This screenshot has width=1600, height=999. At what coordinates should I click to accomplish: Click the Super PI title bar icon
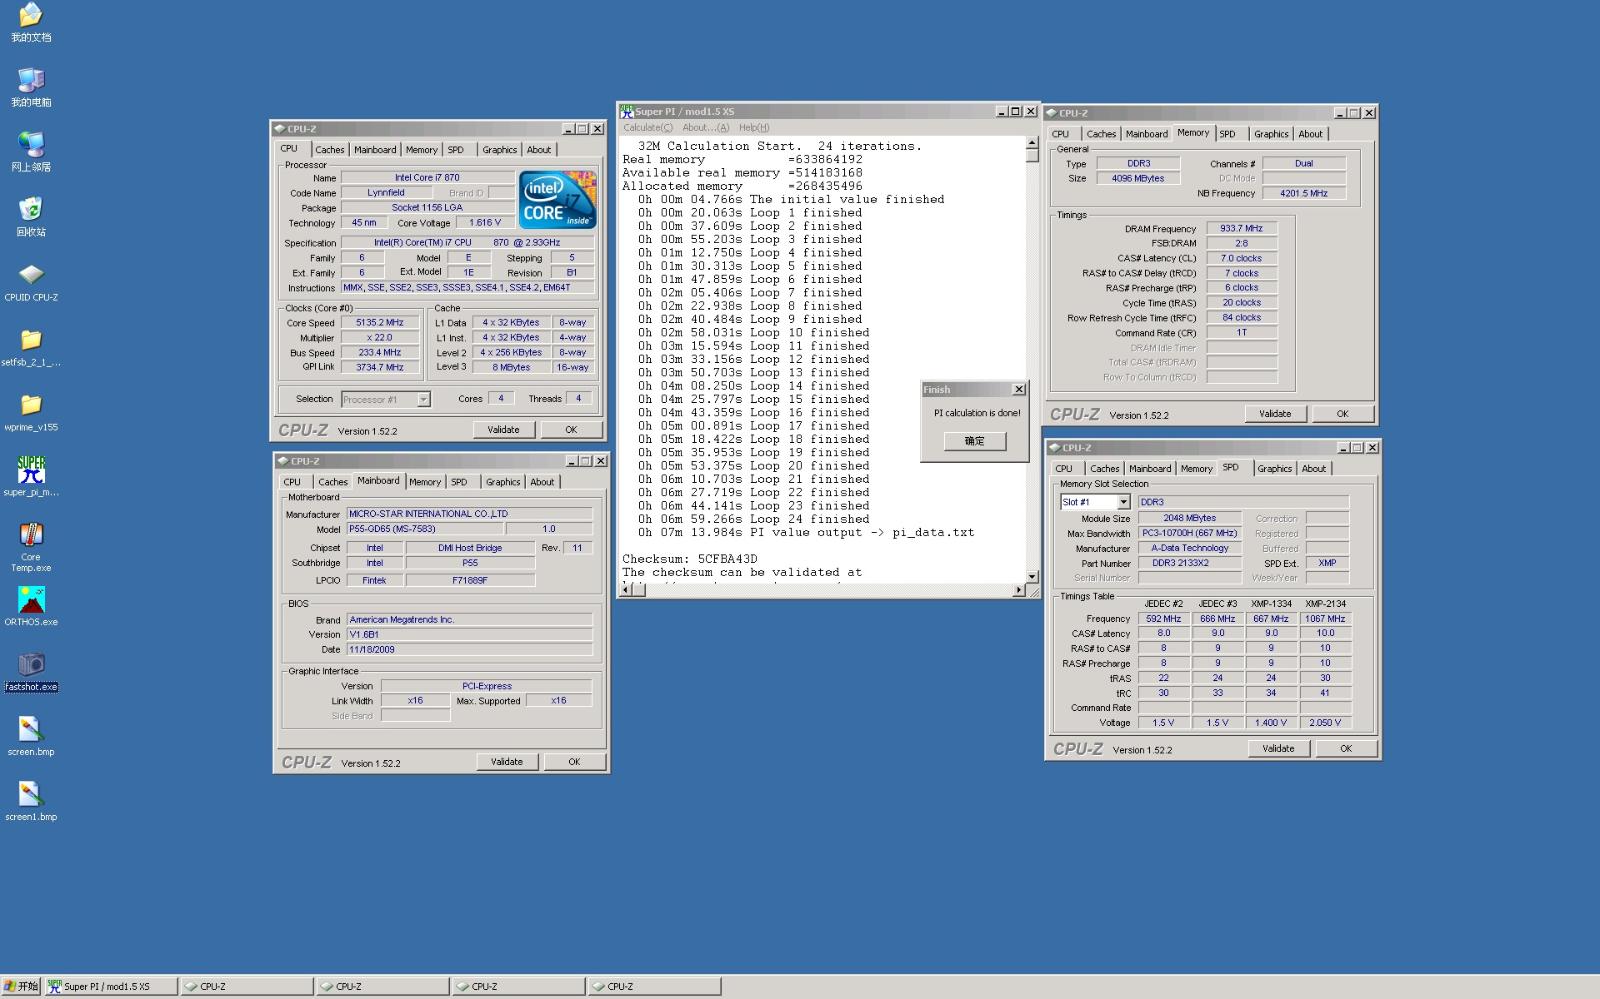pos(627,111)
